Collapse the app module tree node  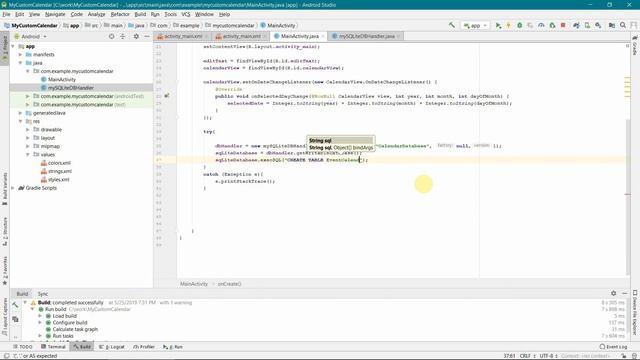pos(13,46)
